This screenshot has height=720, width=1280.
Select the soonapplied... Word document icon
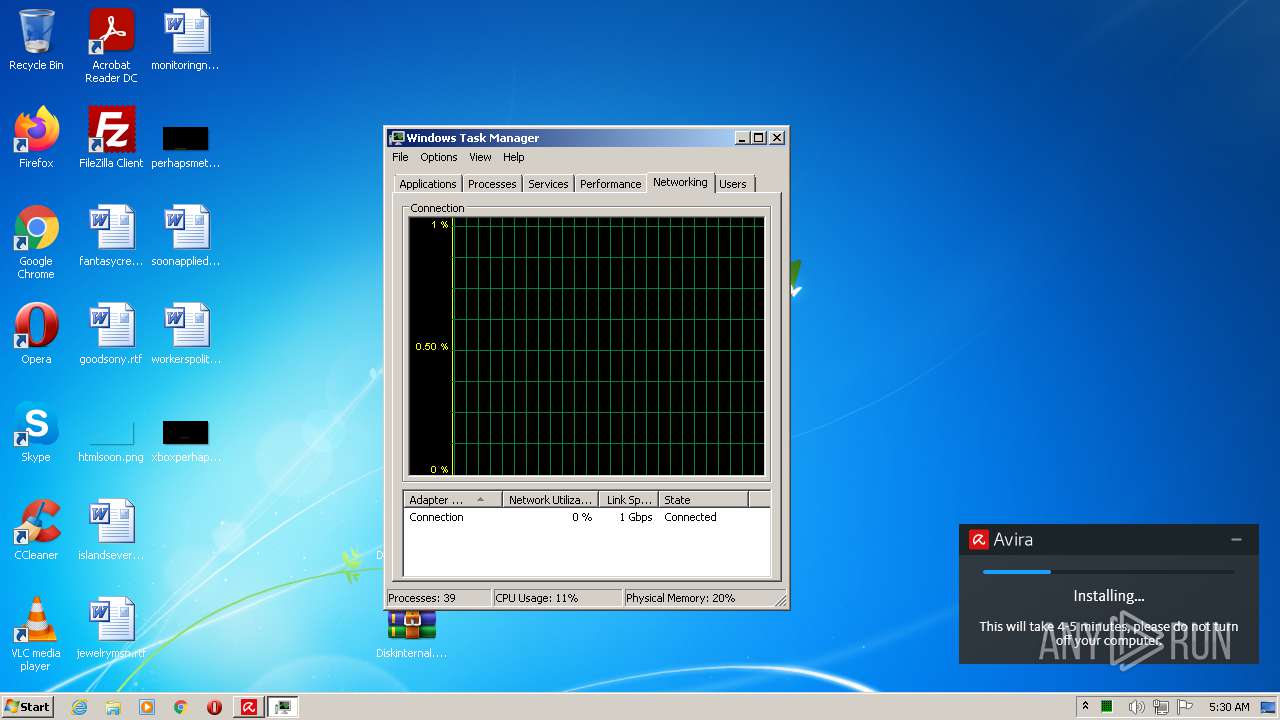coord(186,236)
